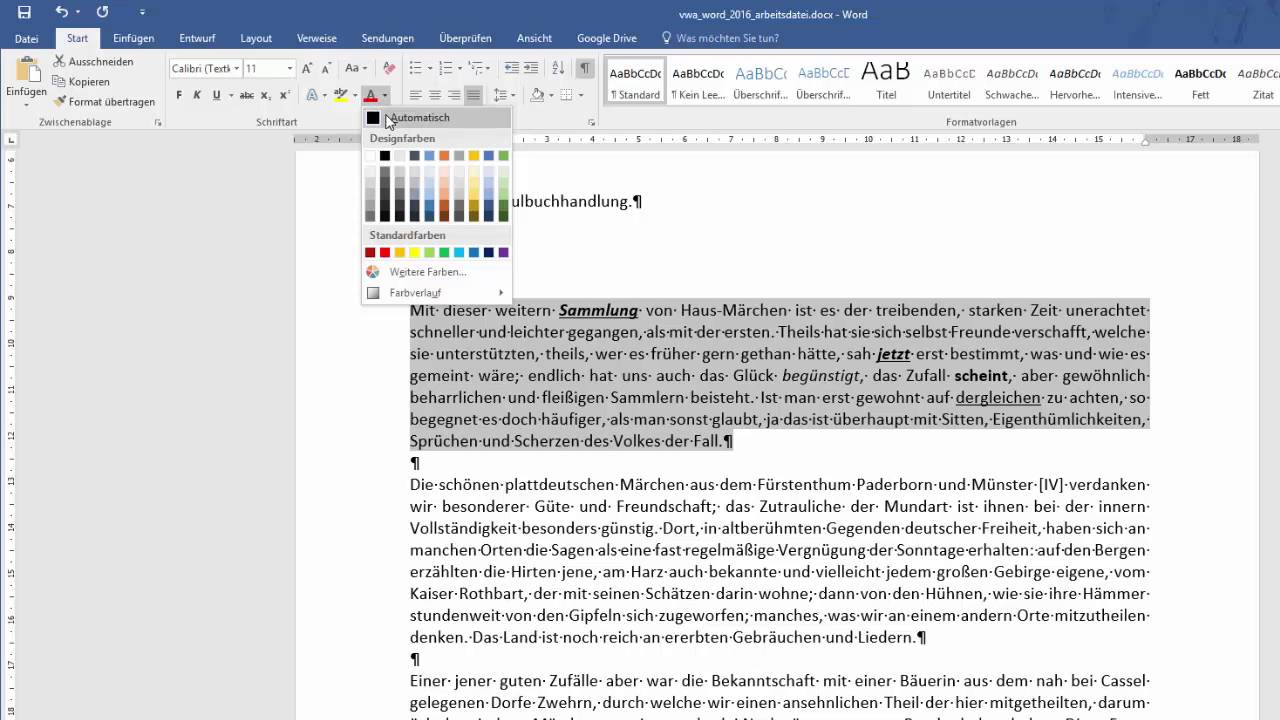
Task: Toggle justified (Blocksatz) alignment
Action: [x=473, y=95]
